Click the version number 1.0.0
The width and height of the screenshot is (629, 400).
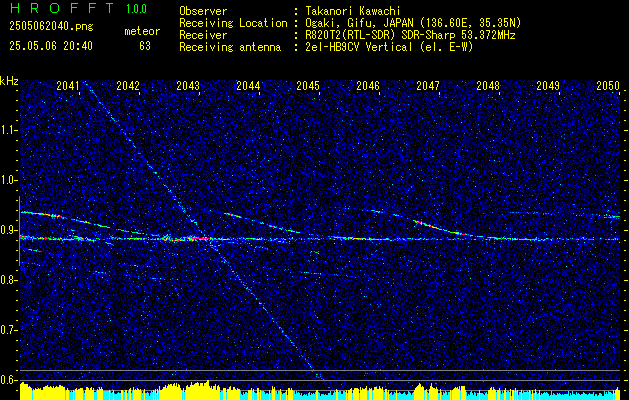[x=136, y=8]
